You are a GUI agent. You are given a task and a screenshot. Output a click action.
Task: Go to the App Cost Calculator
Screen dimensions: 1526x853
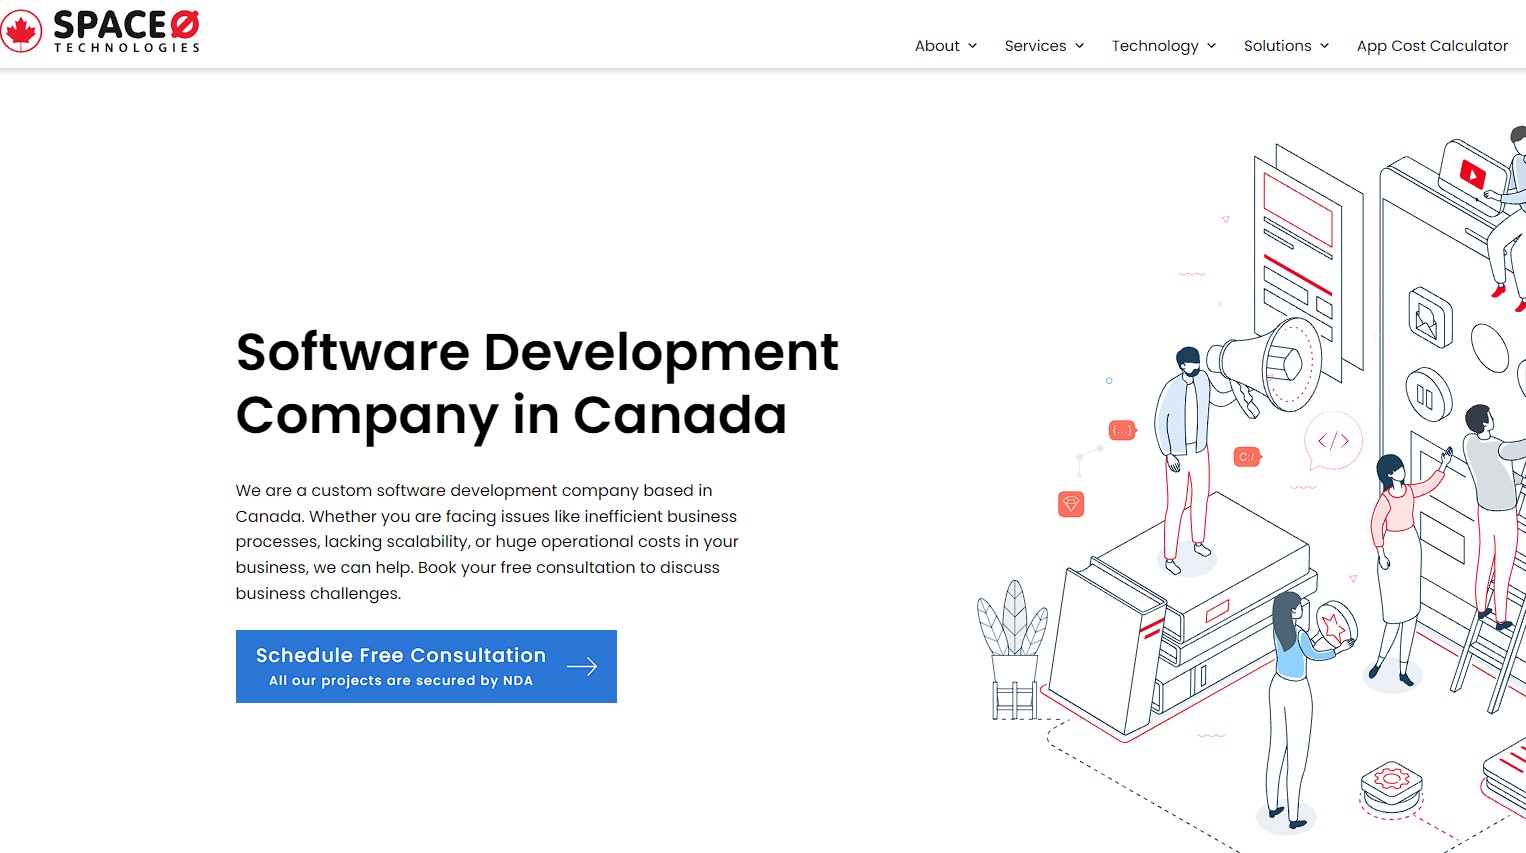tap(1432, 46)
